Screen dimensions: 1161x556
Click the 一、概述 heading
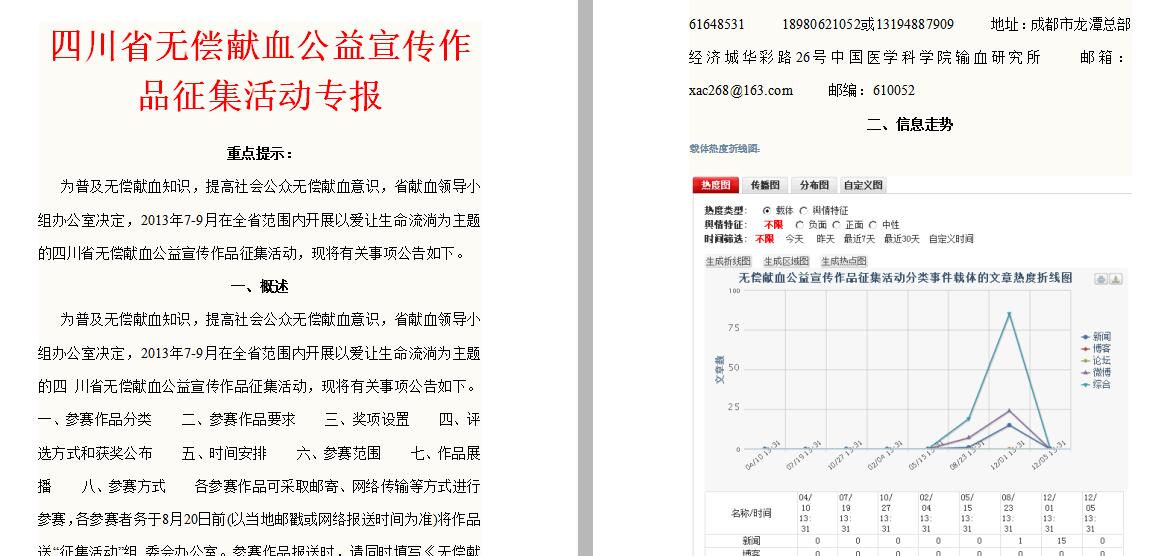click(259, 287)
